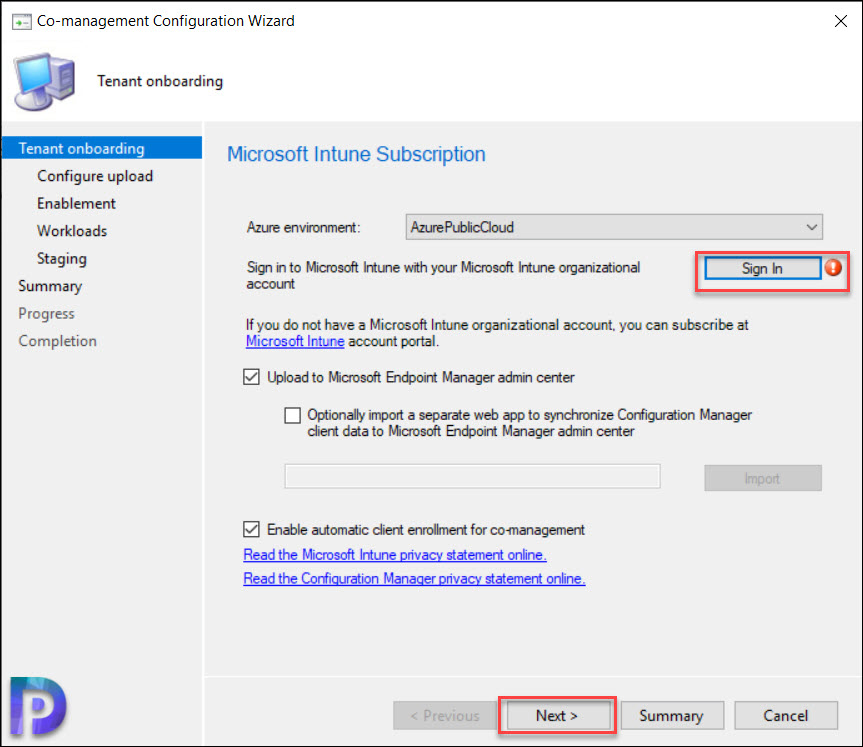Click the AzurePublicCloud dropdown arrow

(x=811, y=227)
